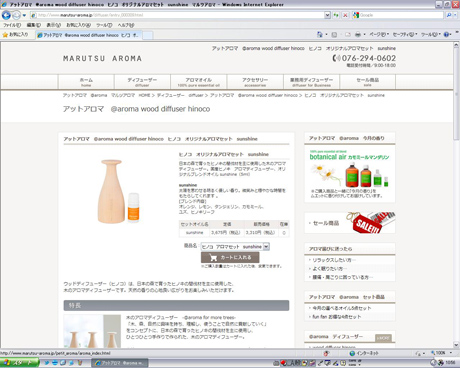The height and width of the screenshot is (368, 460).
Task: Open a new blank tab
Action: coord(148,35)
